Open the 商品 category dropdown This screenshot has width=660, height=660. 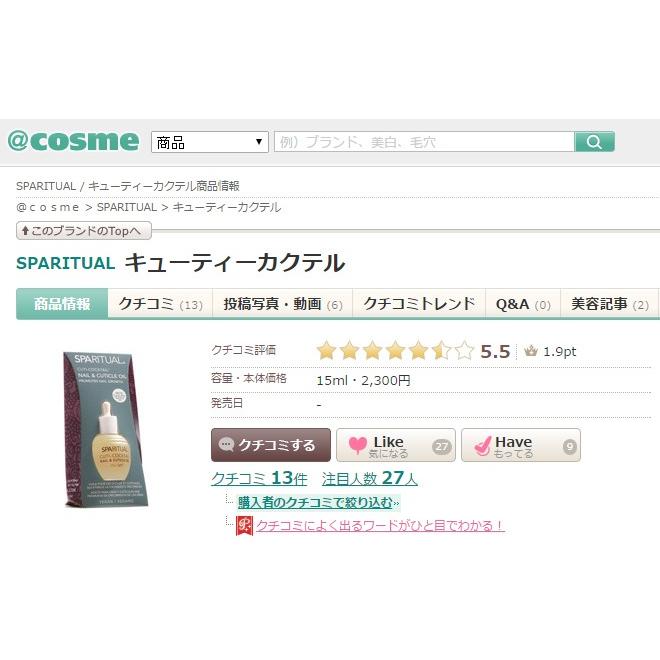[x=210, y=142]
